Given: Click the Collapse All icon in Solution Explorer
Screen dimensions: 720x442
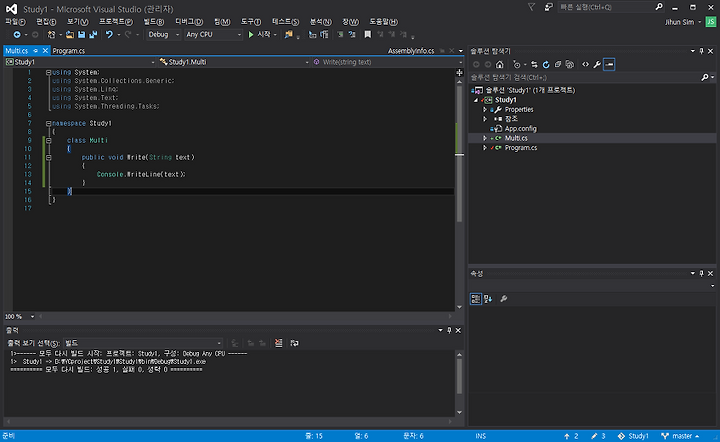Looking at the screenshot, I should (x=558, y=65).
